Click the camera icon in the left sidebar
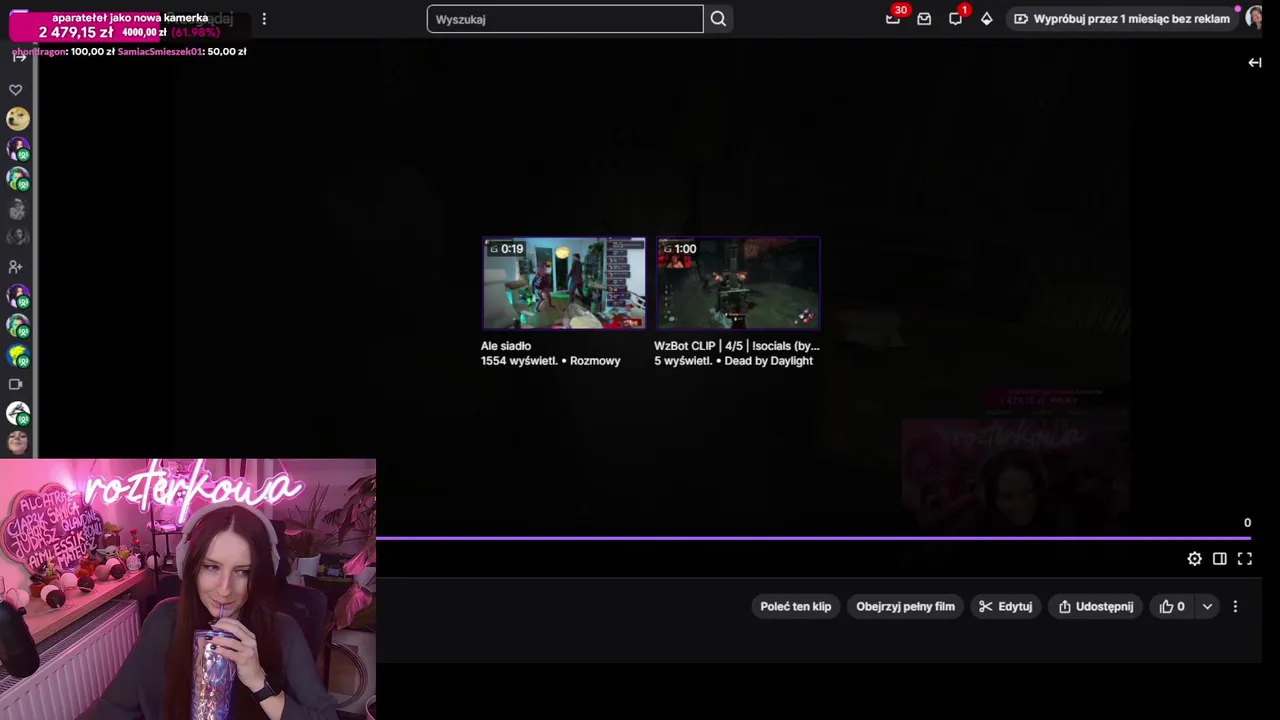The width and height of the screenshot is (1280, 720). 16,384
